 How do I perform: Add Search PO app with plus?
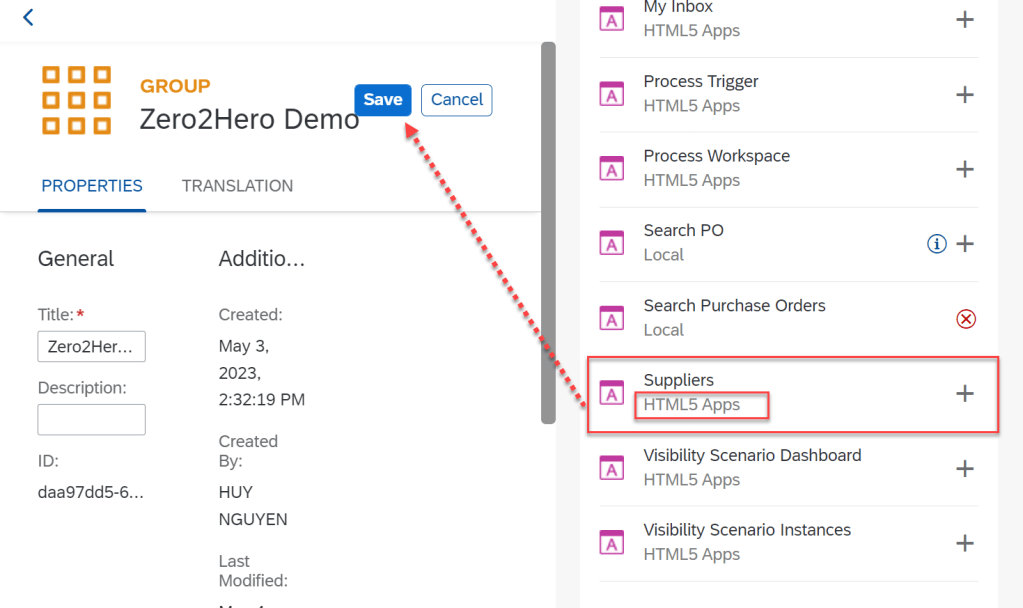[x=965, y=244]
